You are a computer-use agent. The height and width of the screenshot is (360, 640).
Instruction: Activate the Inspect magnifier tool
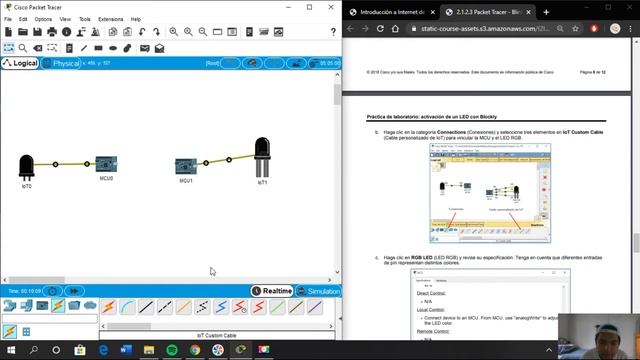(x=23, y=48)
